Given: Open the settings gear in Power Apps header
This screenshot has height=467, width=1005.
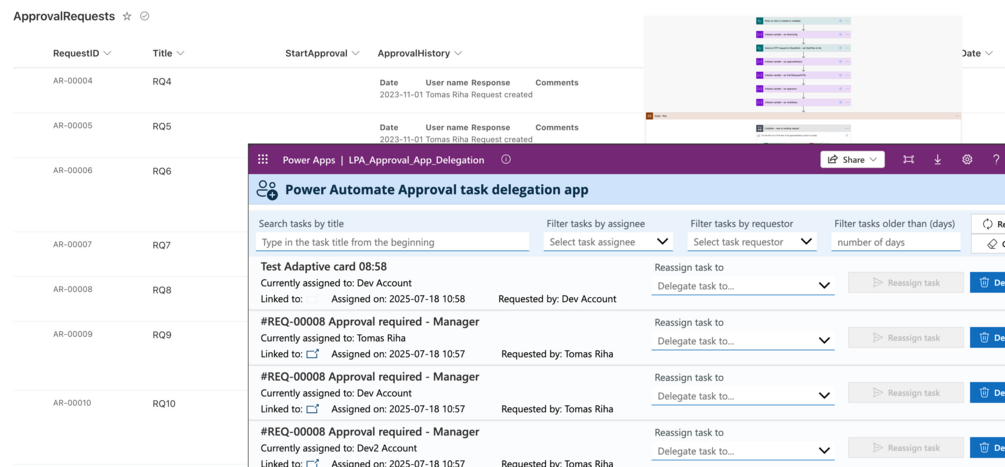Looking at the screenshot, I should (x=967, y=160).
